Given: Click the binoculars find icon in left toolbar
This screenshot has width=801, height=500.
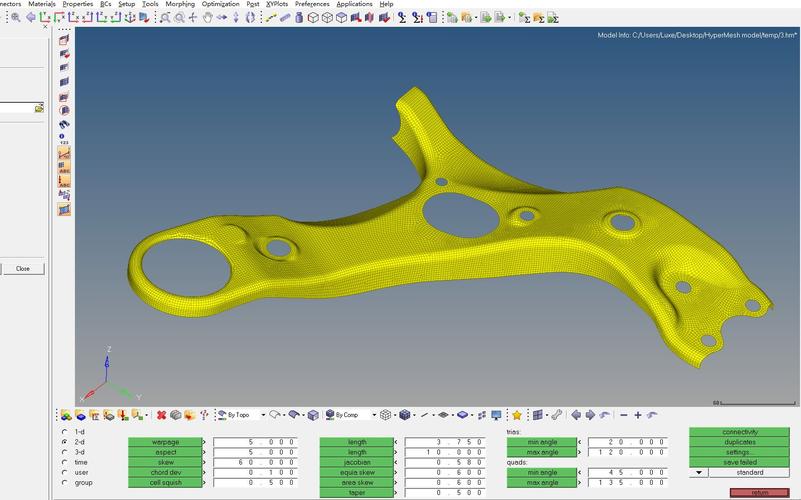Looking at the screenshot, I should pos(64,124).
